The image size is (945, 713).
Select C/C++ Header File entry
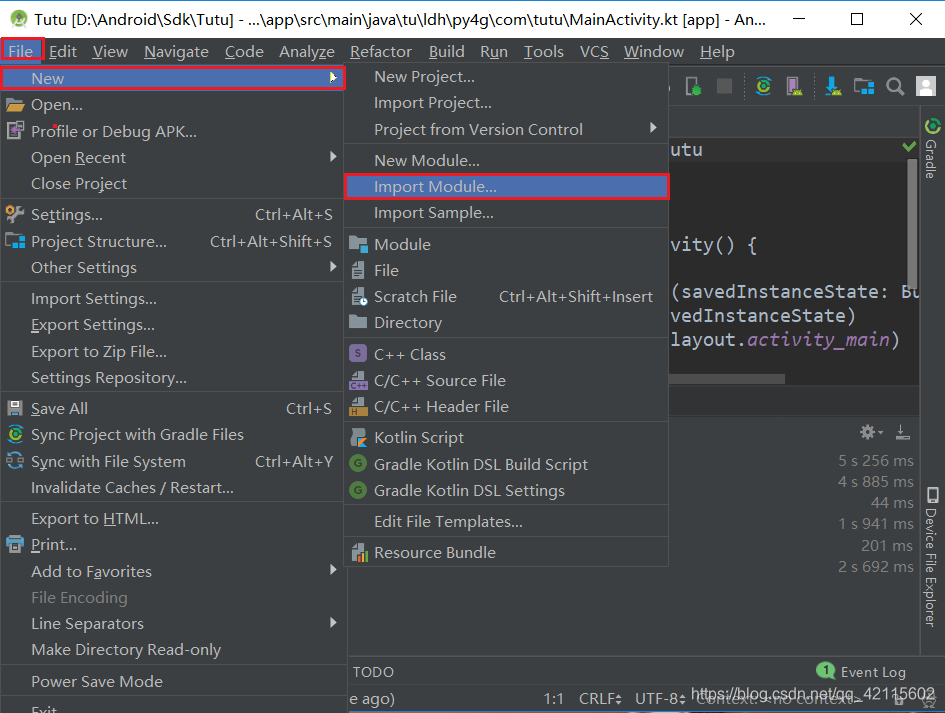(x=506, y=407)
